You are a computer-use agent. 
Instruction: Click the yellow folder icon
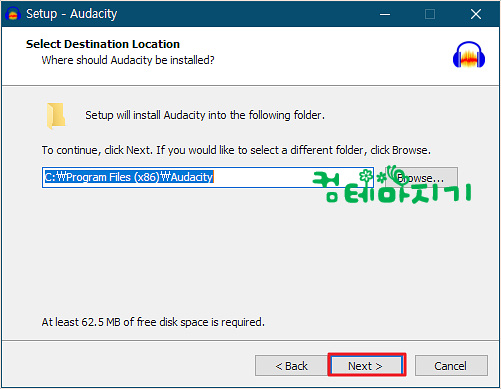point(56,115)
